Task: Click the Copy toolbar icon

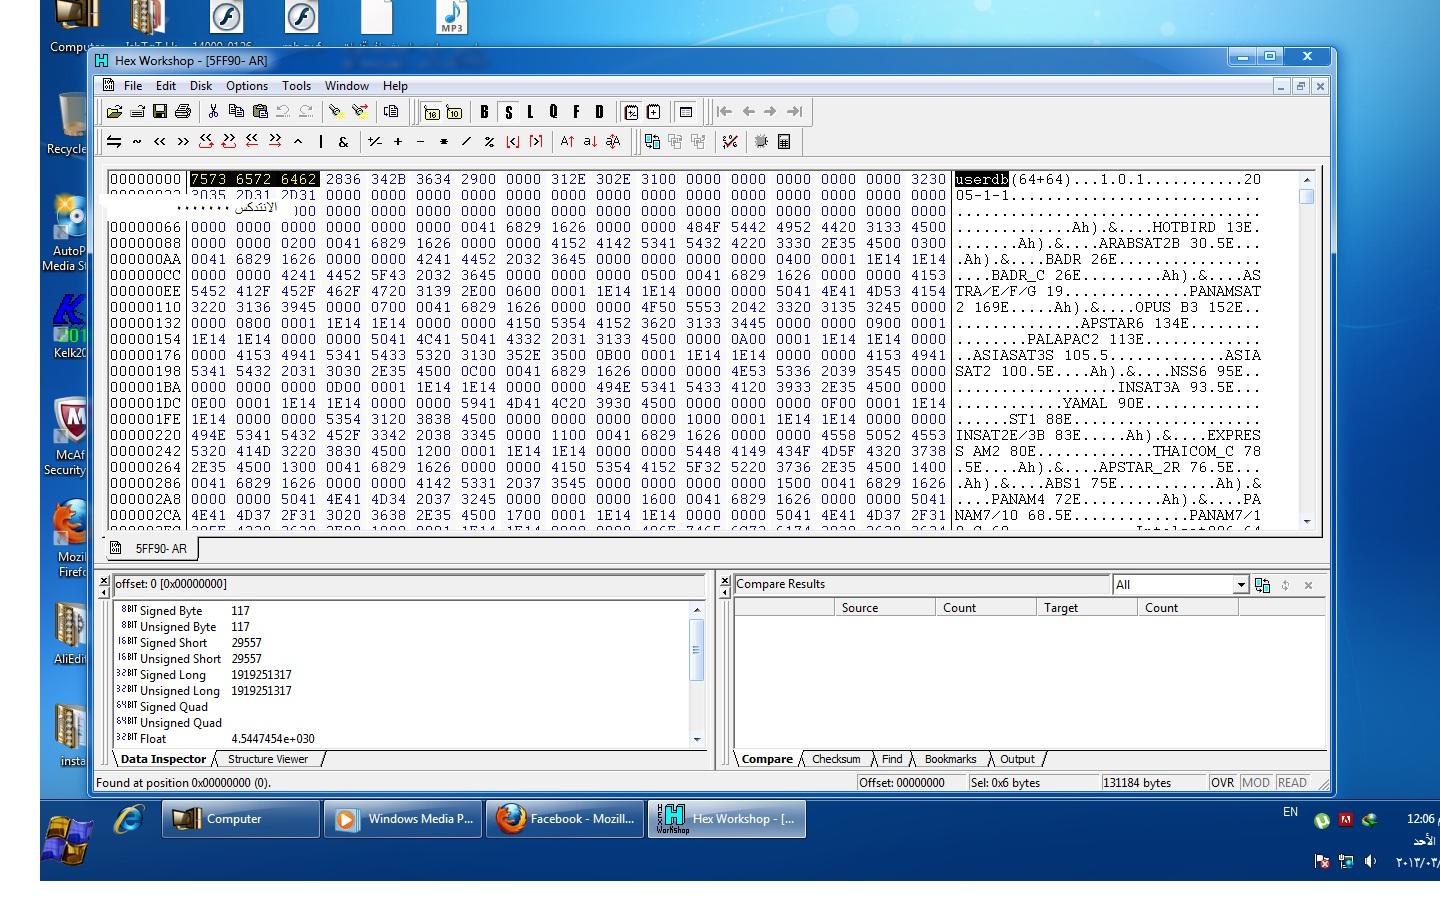Action: pos(236,112)
